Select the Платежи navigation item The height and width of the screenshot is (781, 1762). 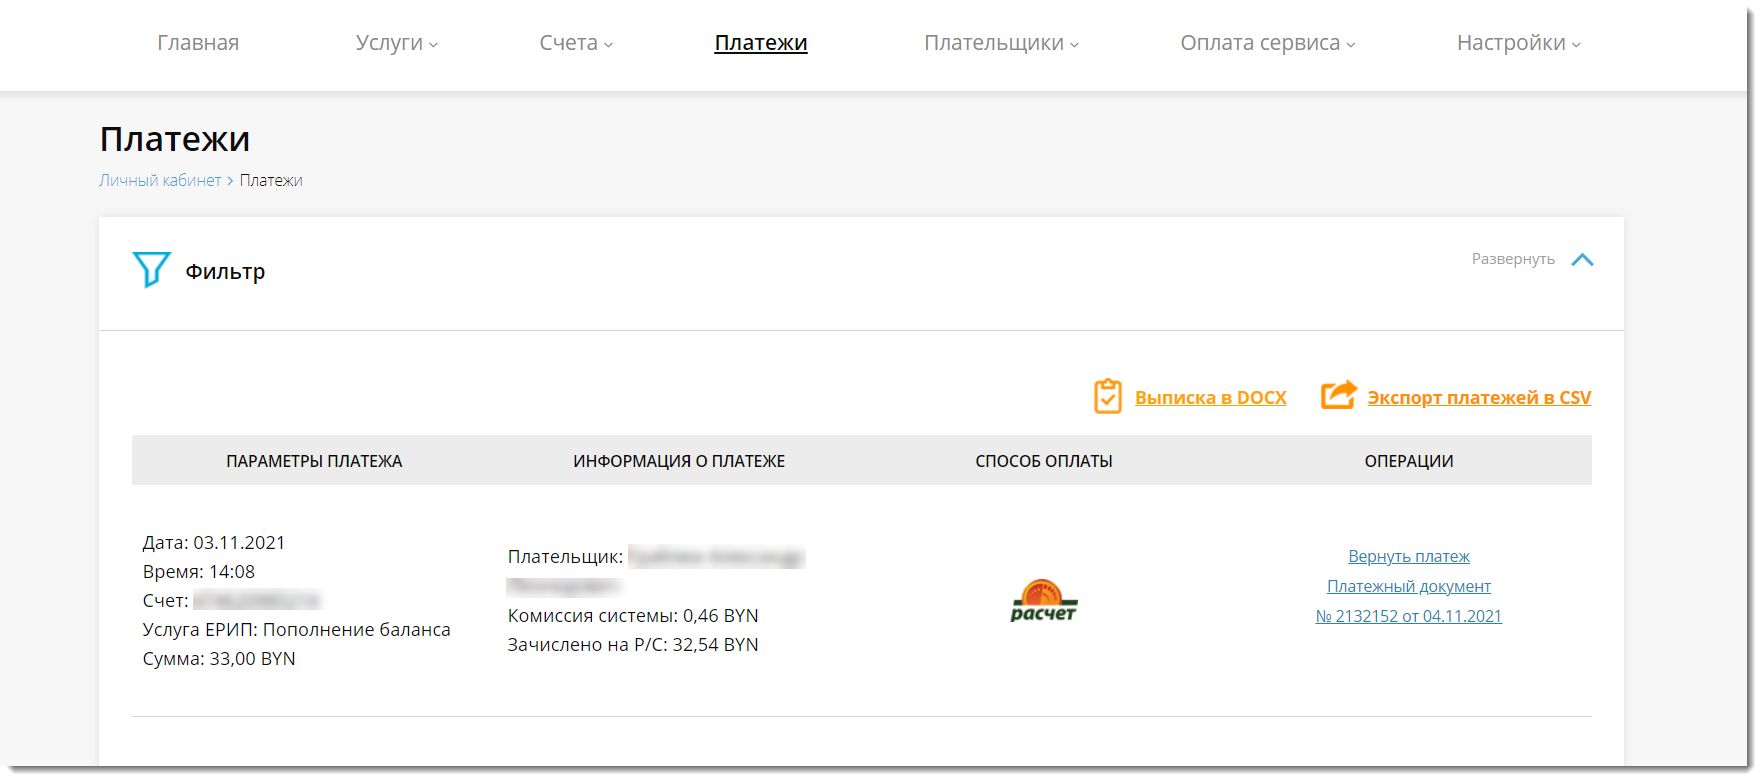(x=761, y=43)
